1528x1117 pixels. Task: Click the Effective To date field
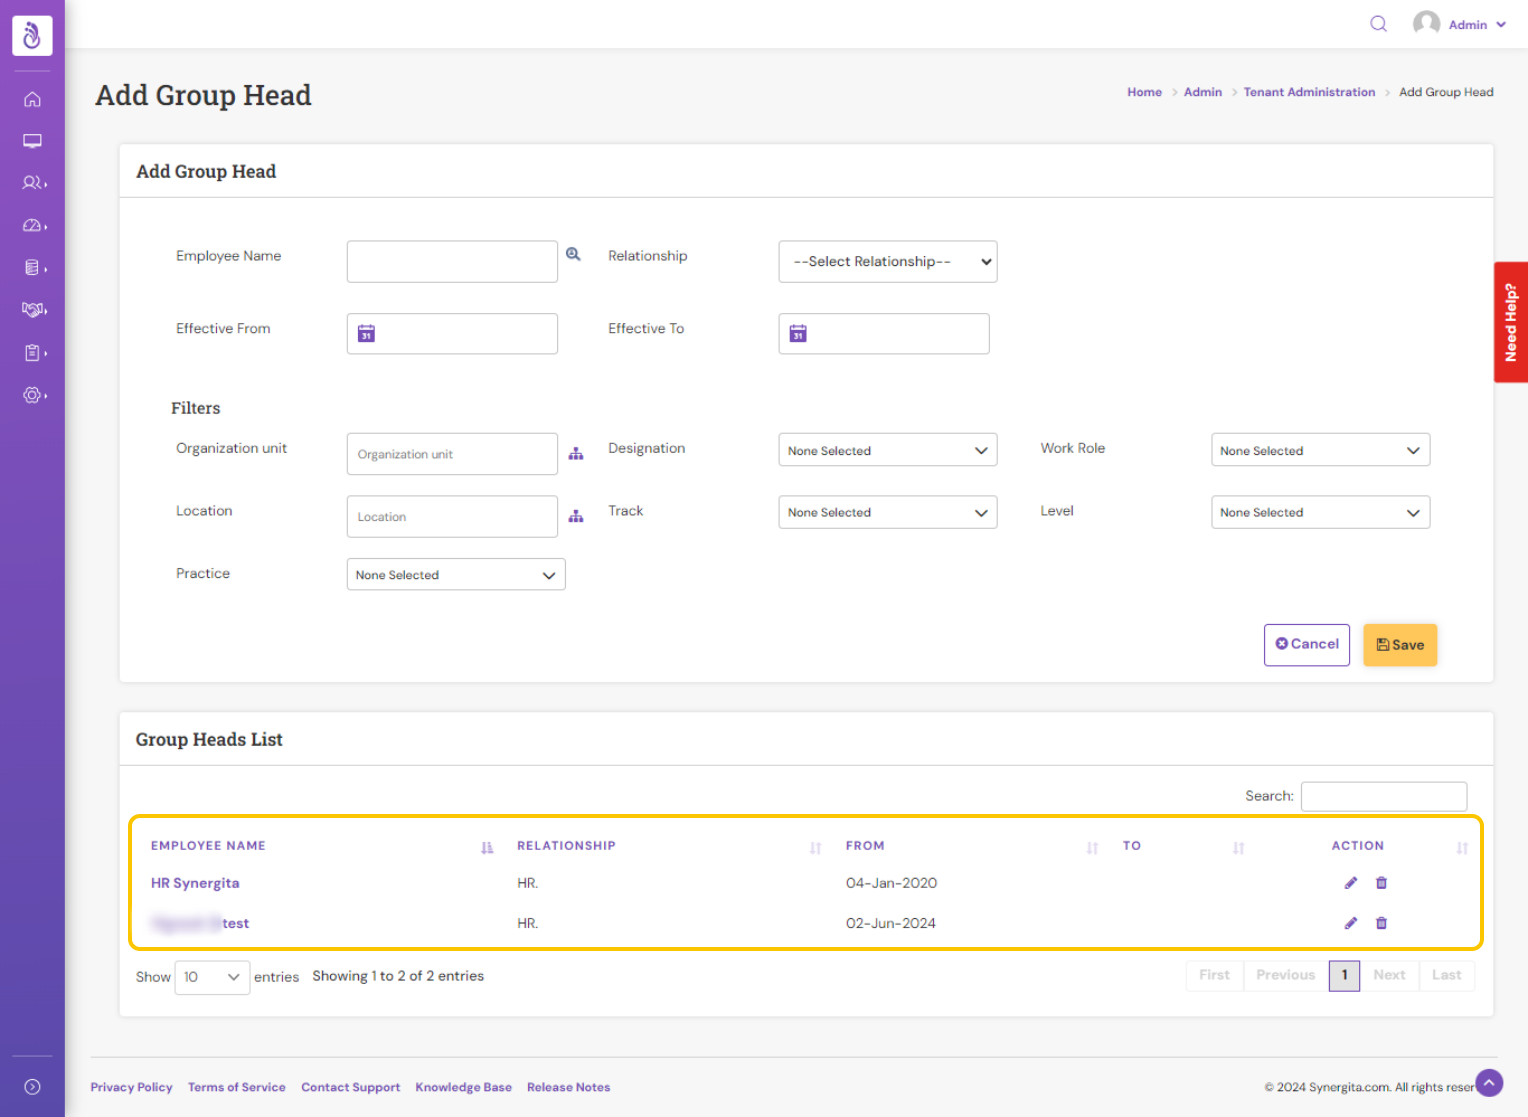coord(884,334)
